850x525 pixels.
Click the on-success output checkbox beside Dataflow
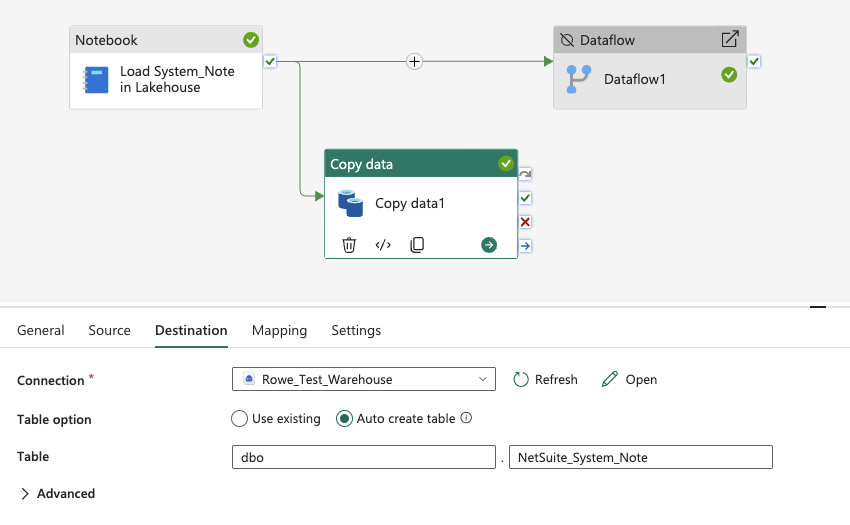click(x=754, y=61)
